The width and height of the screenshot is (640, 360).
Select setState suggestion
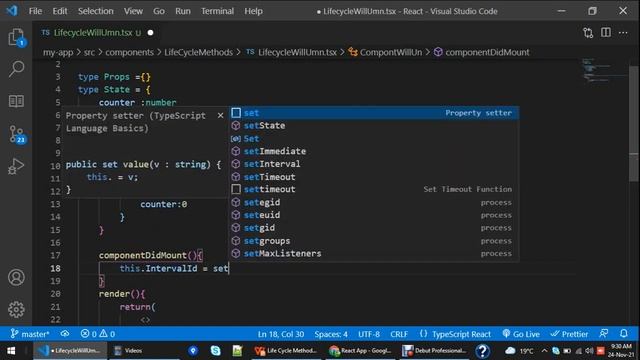click(x=374, y=125)
